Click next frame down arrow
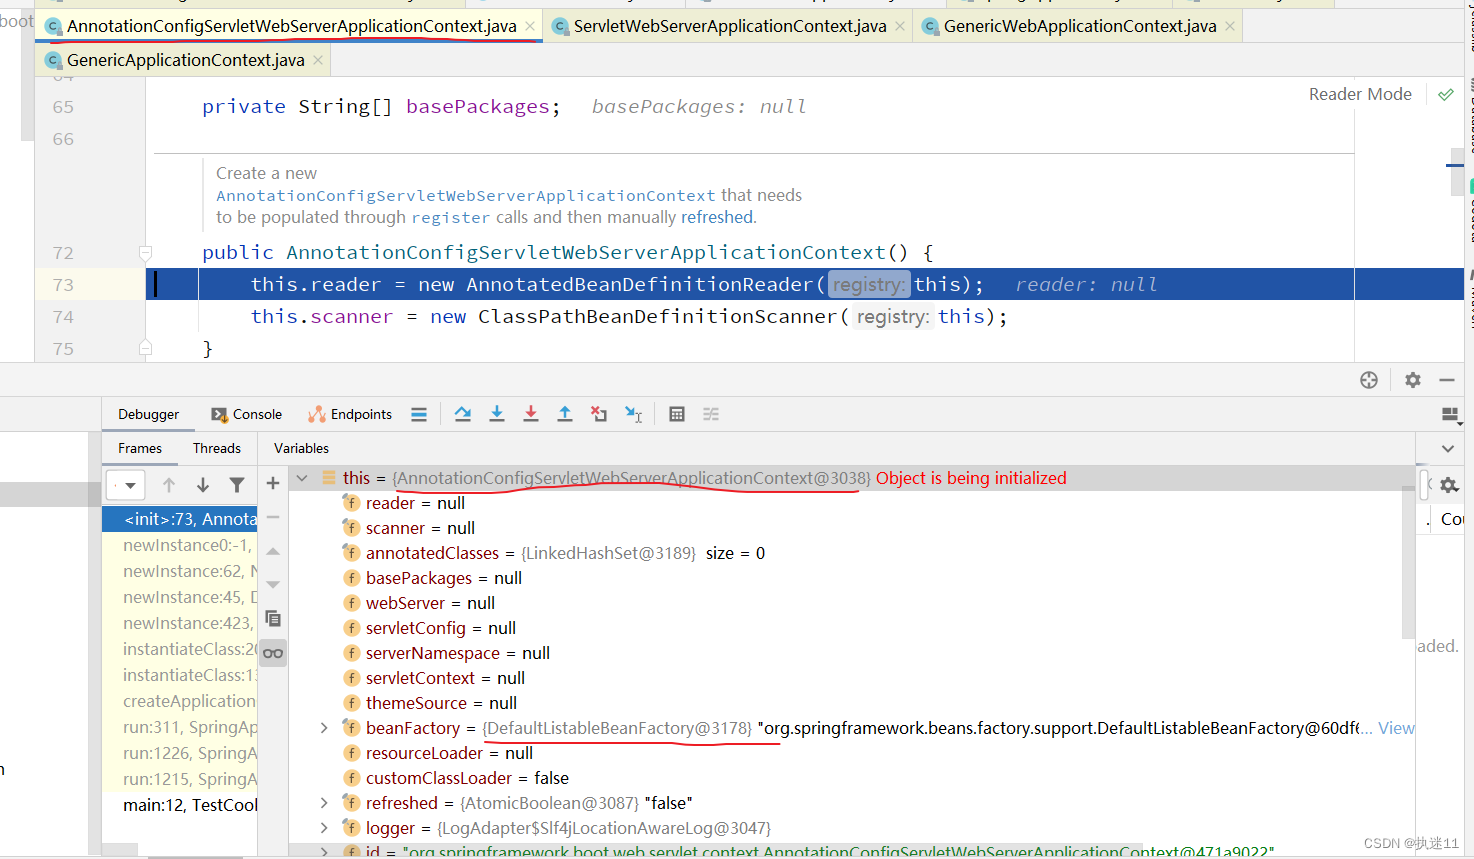This screenshot has height=859, width=1474. (203, 485)
